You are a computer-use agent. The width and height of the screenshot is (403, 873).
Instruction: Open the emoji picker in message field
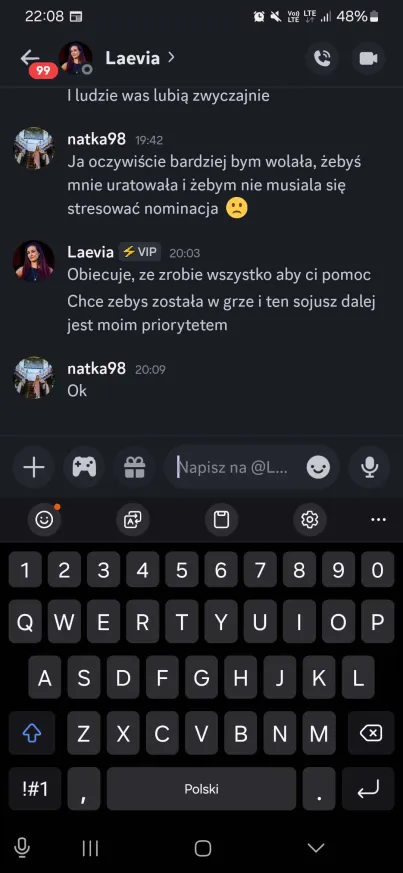point(318,468)
